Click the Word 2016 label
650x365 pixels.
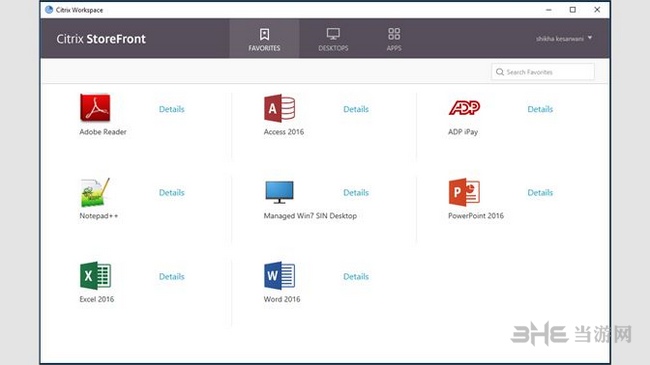[x=282, y=299]
